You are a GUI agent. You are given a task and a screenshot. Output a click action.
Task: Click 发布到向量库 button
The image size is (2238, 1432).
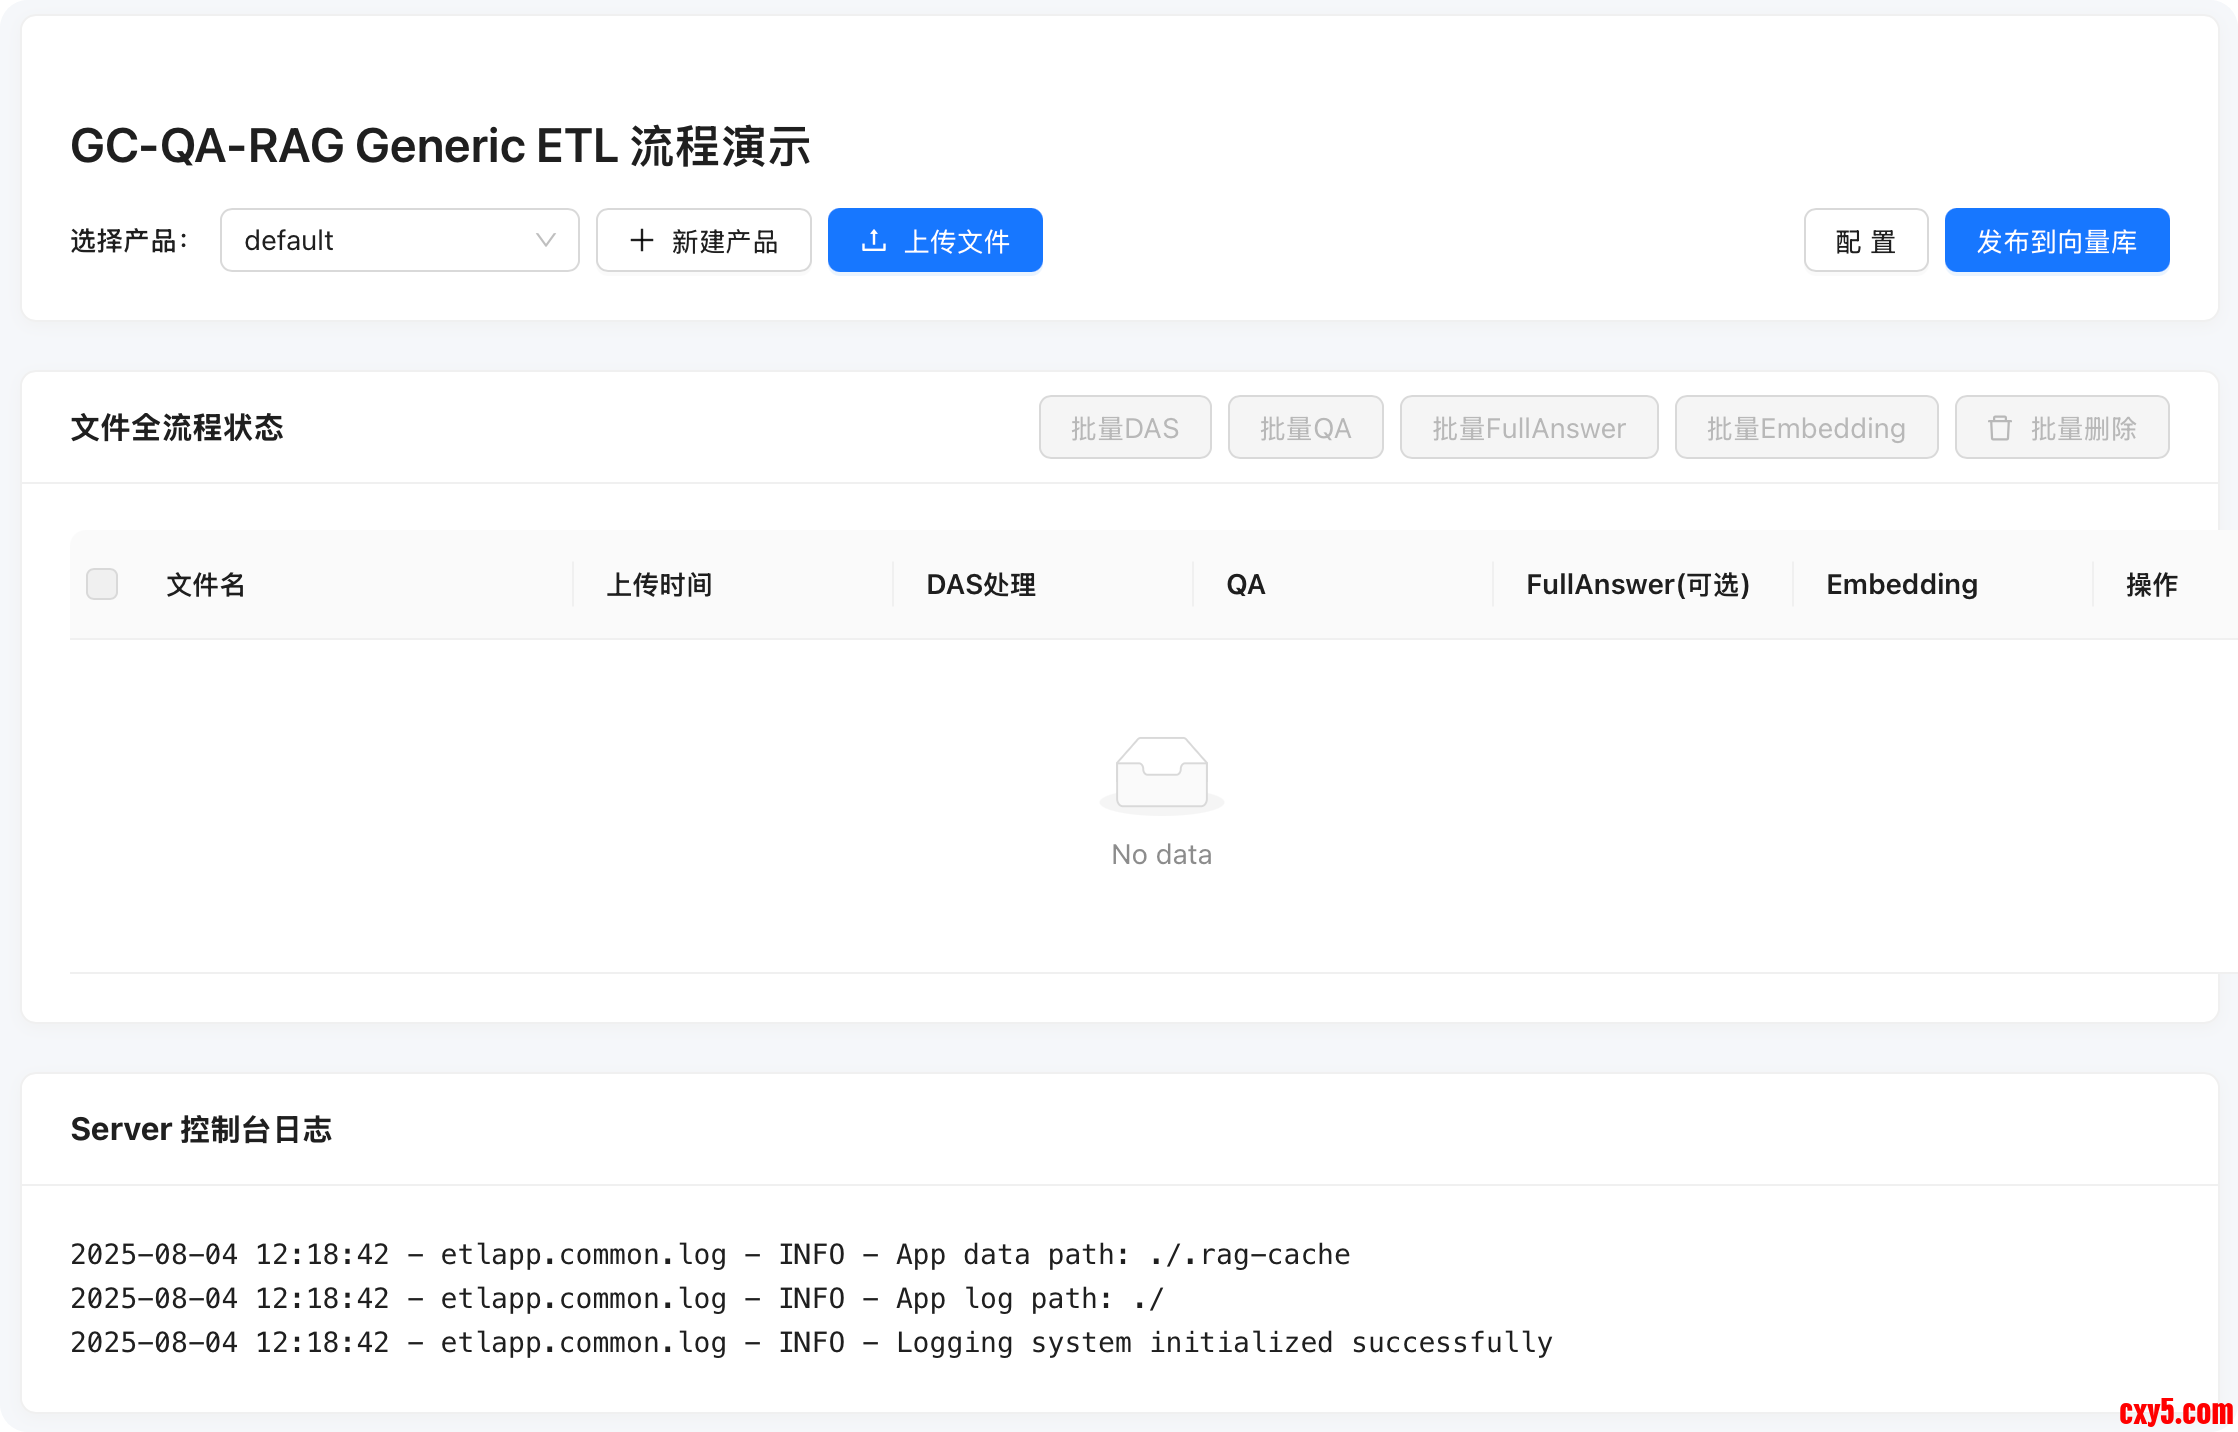tap(2056, 240)
